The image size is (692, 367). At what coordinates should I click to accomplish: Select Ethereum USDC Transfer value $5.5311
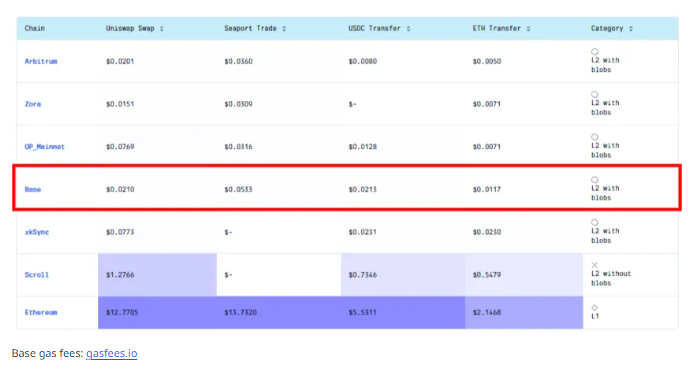pos(363,313)
